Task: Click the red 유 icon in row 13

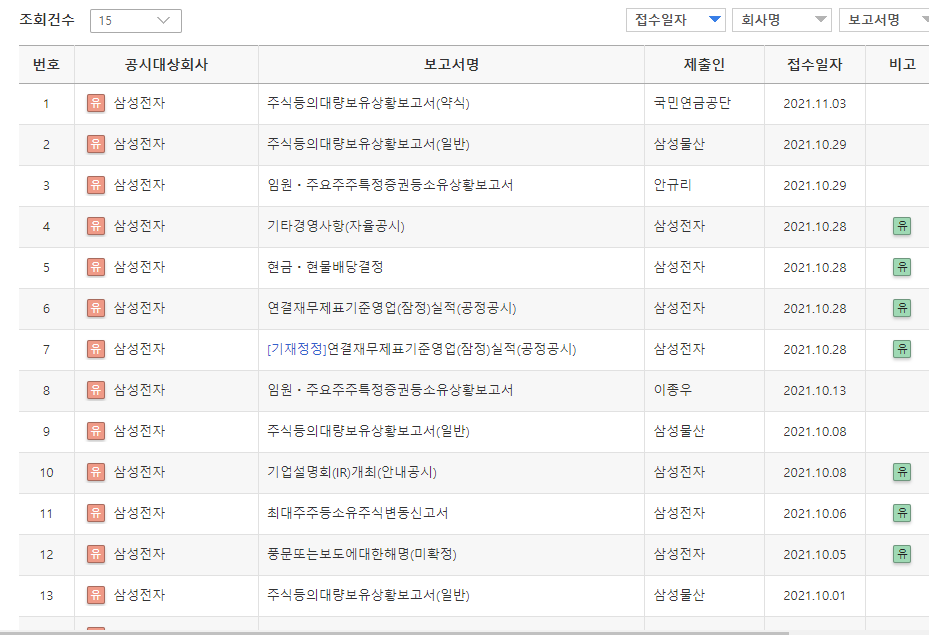Action: tap(95, 595)
